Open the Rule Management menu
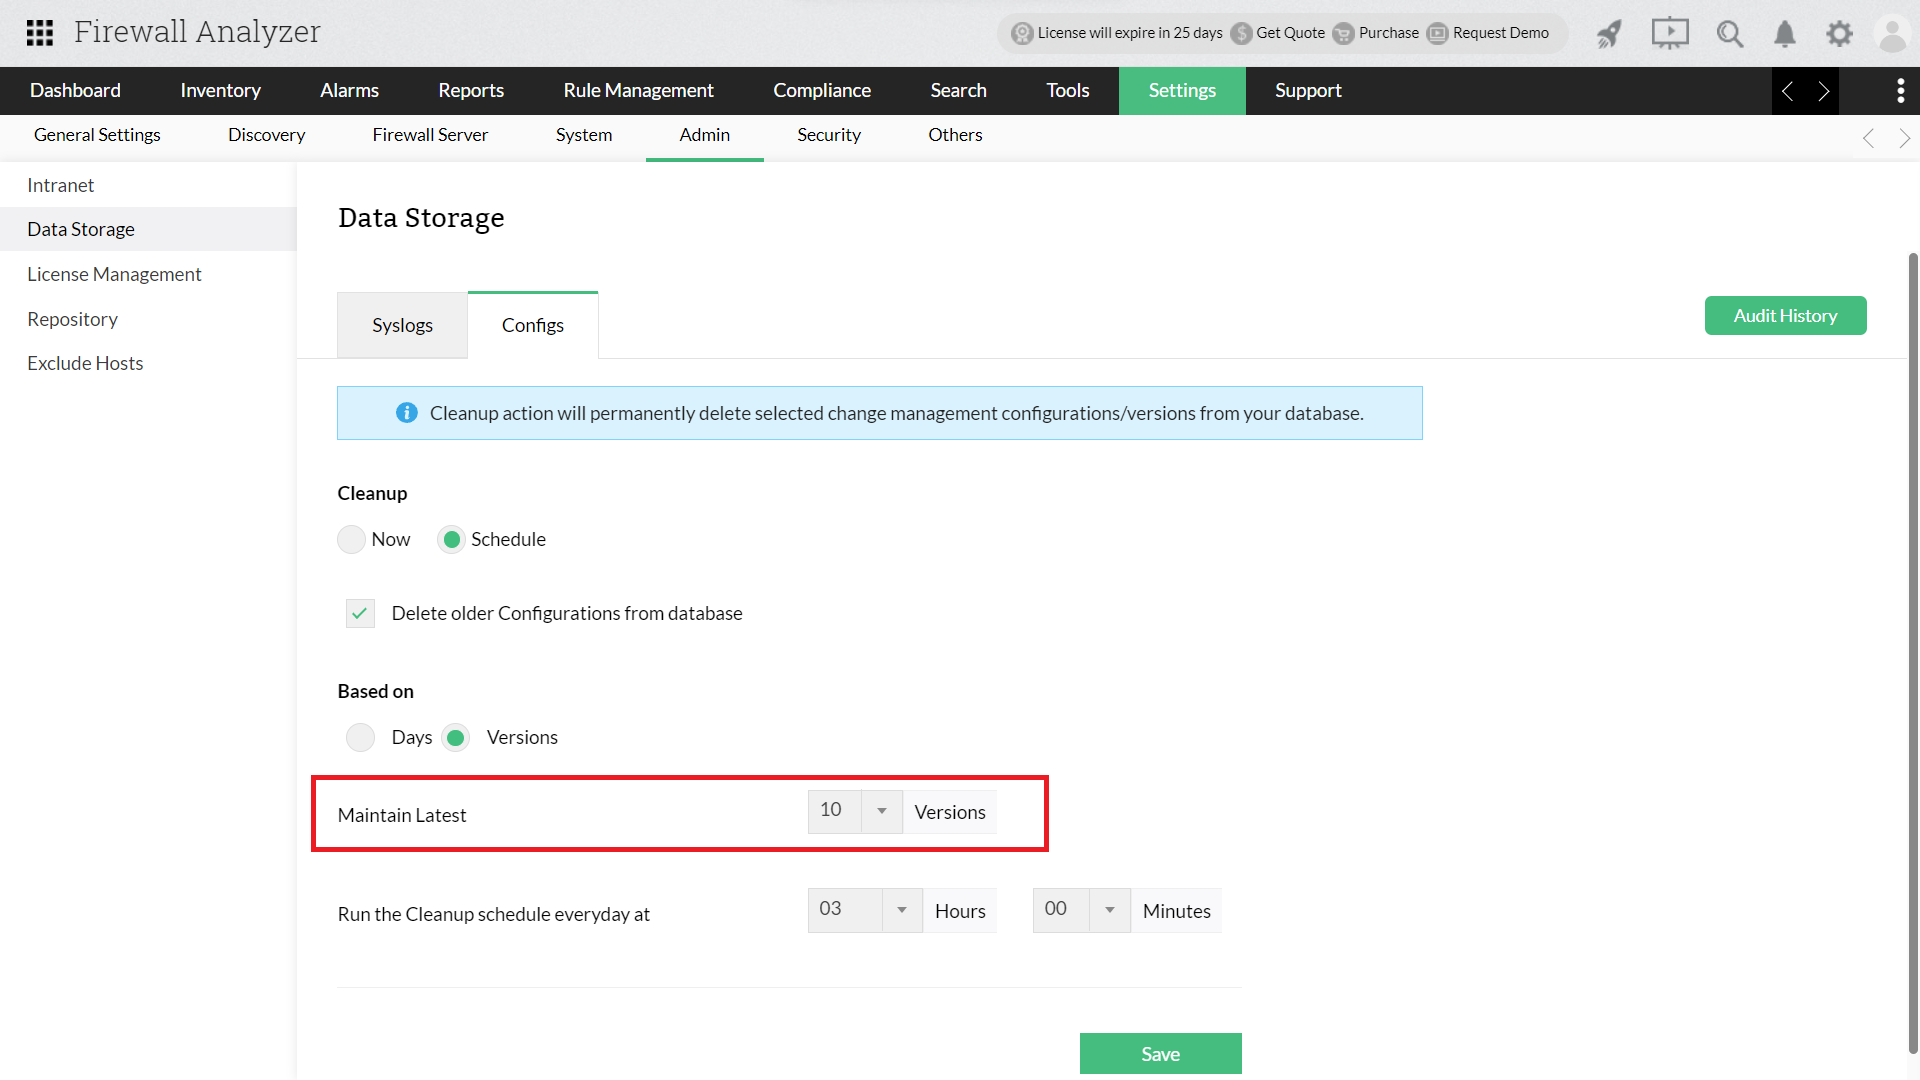Image resolution: width=1920 pixels, height=1080 pixels. point(638,90)
